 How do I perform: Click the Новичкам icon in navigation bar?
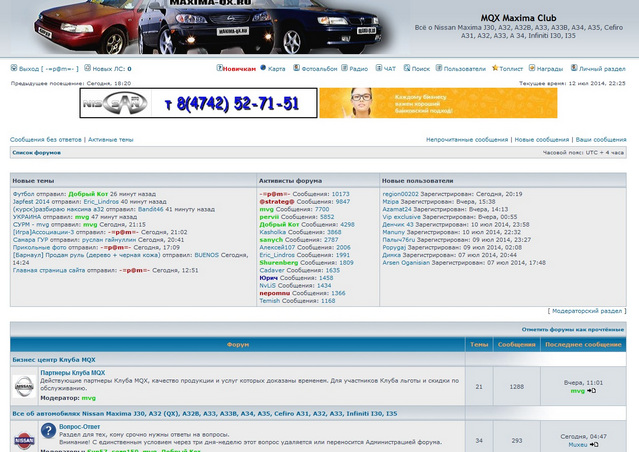click(x=220, y=69)
